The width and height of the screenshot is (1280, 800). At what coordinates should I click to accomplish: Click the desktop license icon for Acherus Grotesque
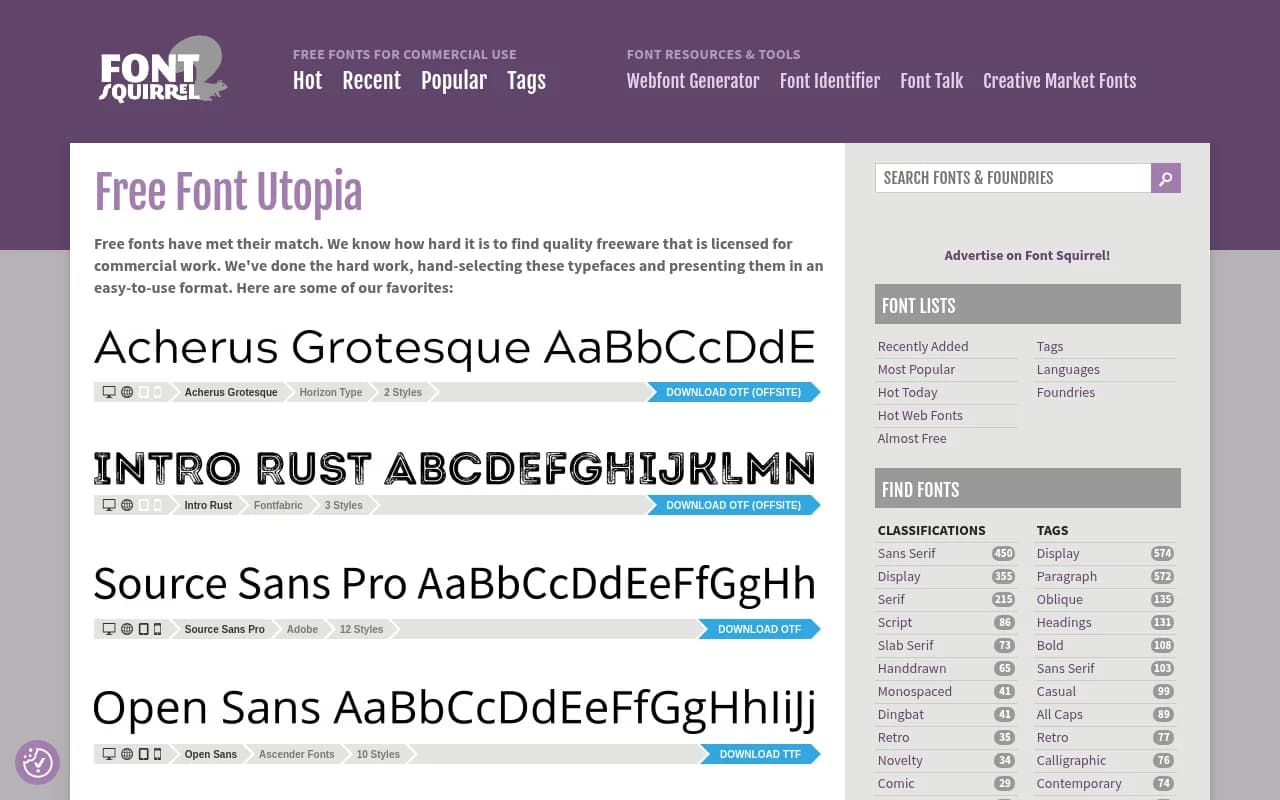[x=109, y=392]
